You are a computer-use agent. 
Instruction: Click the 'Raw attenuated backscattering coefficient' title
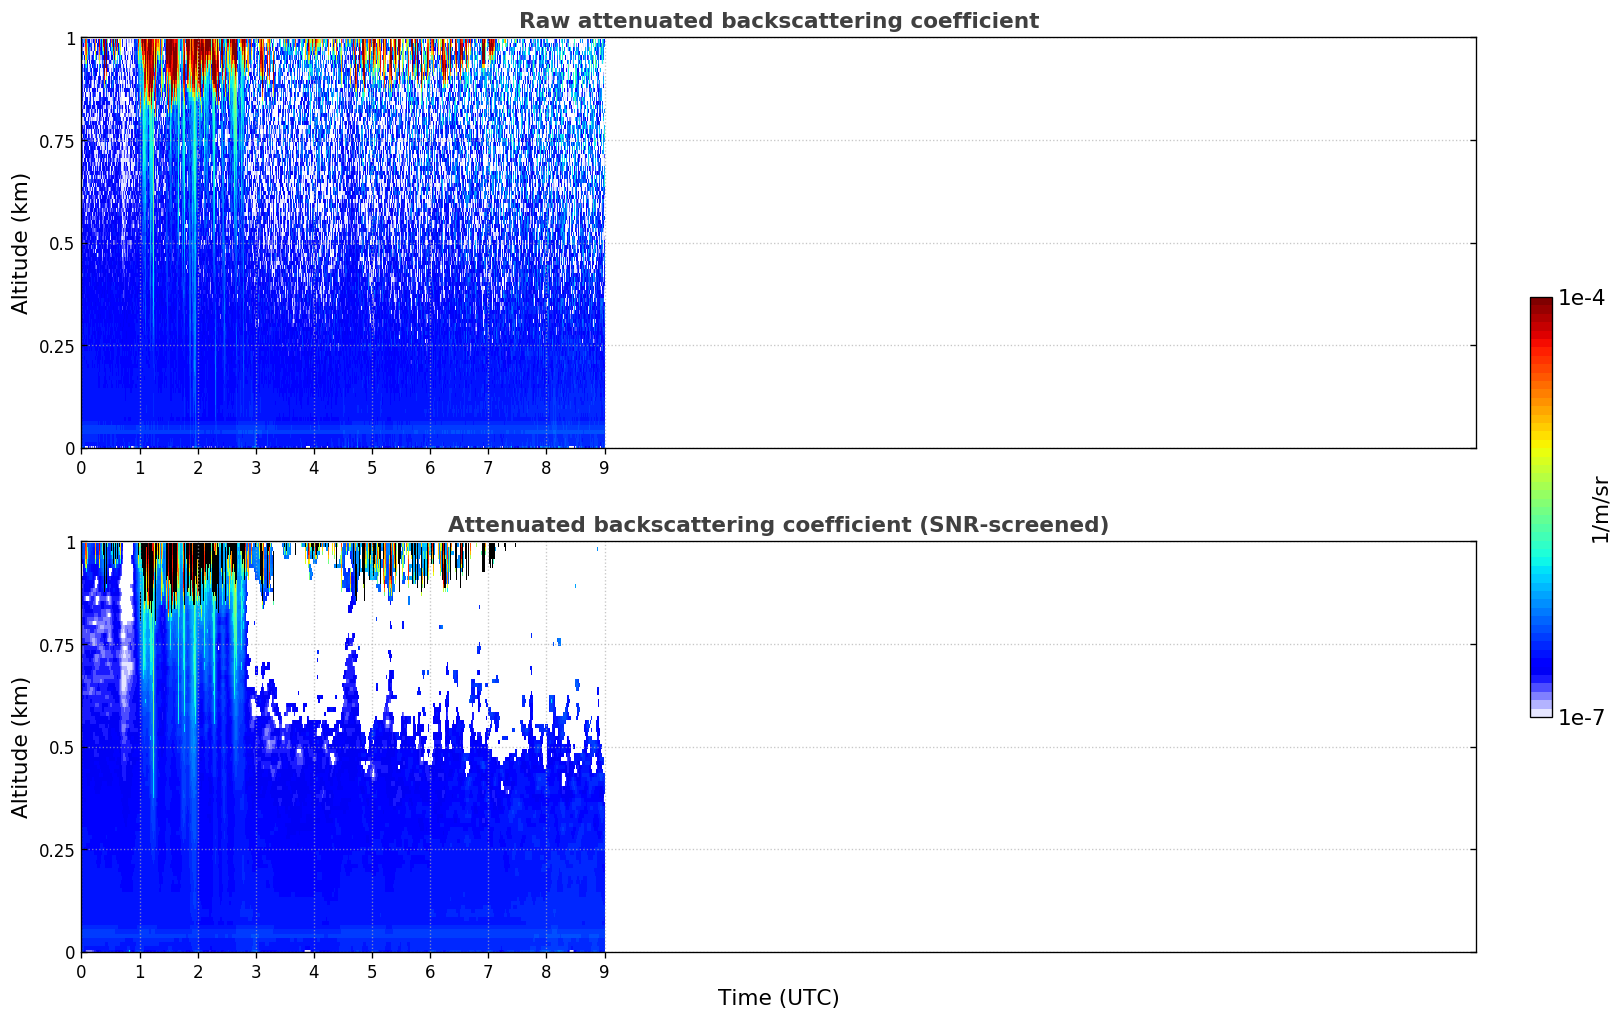coord(778,21)
